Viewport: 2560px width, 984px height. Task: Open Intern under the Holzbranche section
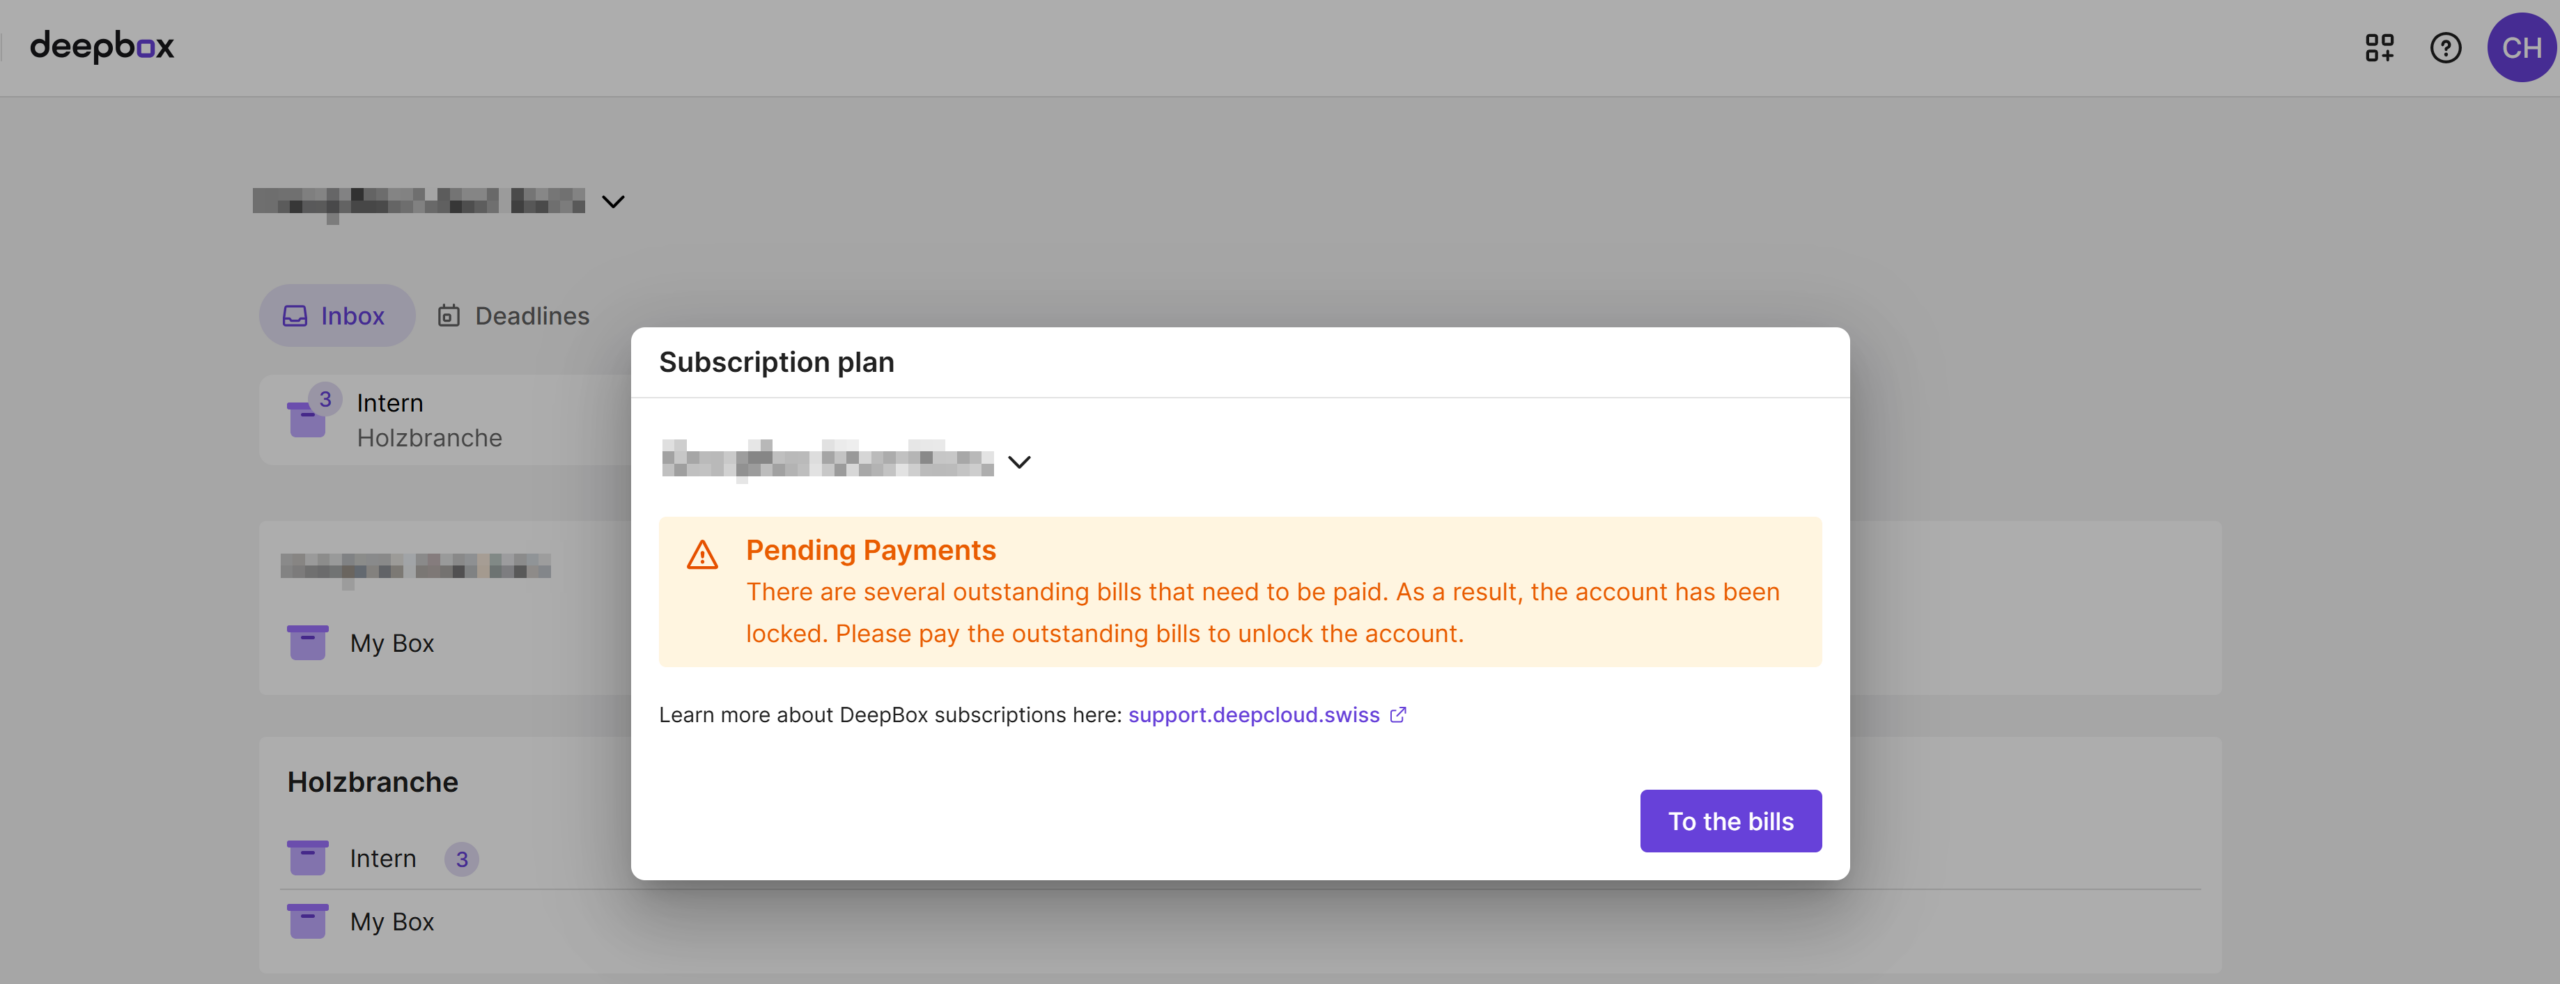pos(382,859)
